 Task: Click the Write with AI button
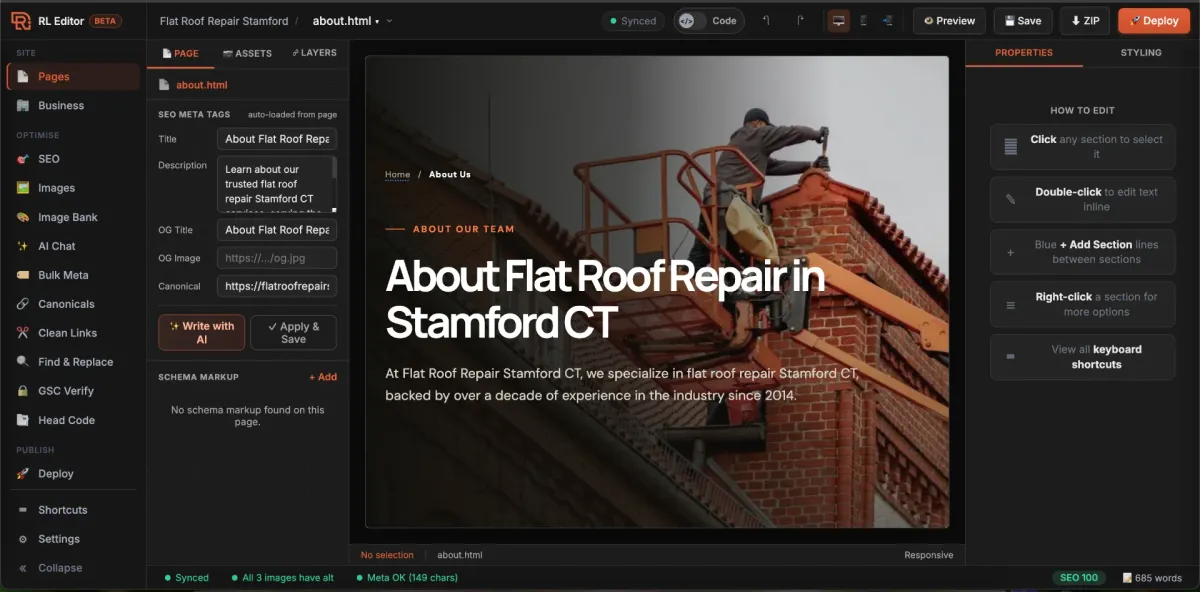coord(201,333)
